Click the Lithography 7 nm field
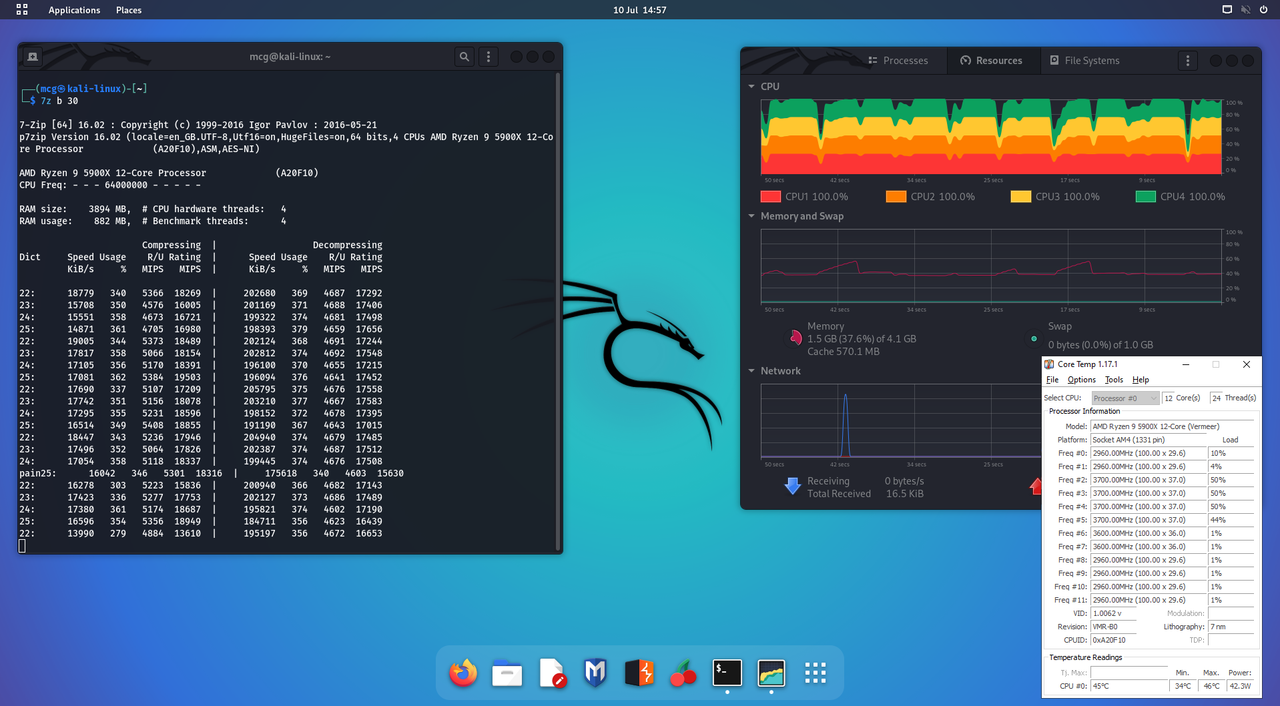 1231,627
